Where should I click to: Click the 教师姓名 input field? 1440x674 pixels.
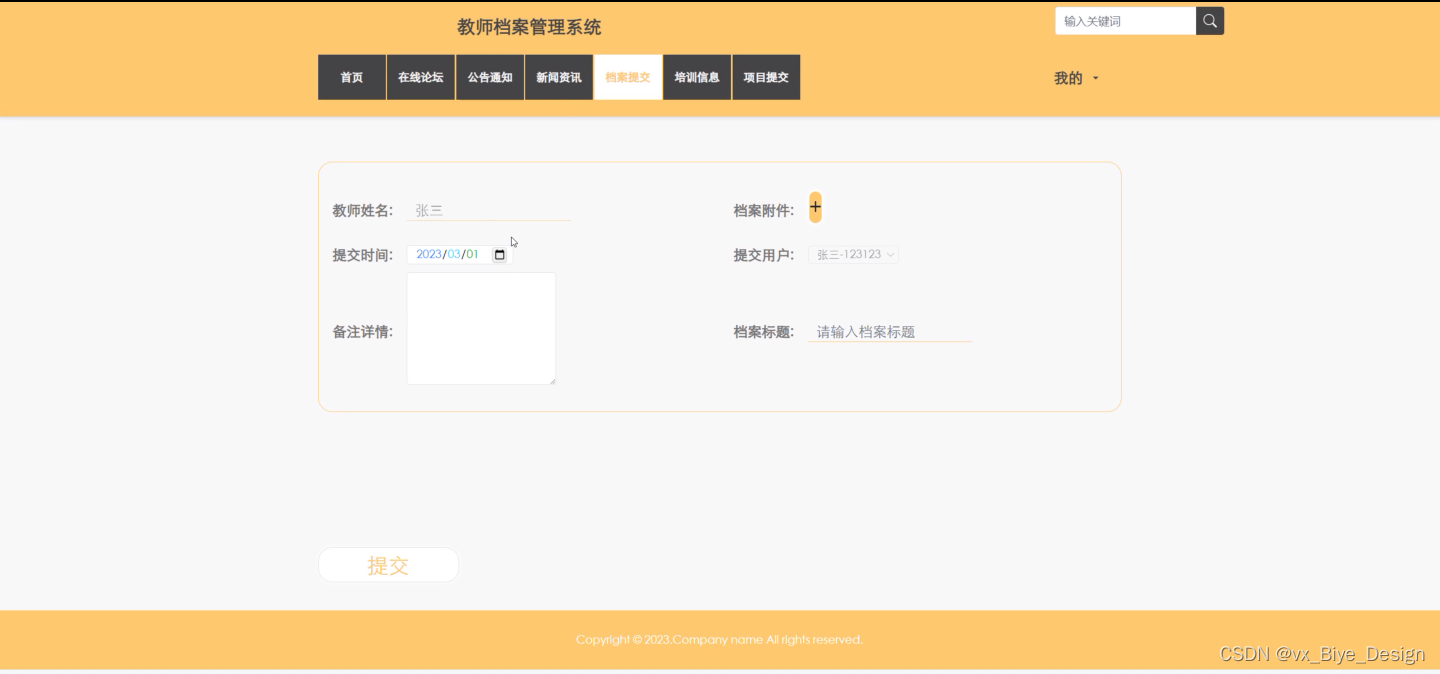coord(489,210)
